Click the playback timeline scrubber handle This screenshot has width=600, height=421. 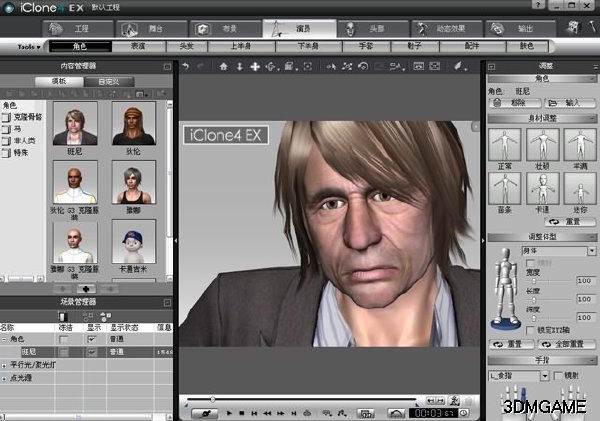coord(213,400)
